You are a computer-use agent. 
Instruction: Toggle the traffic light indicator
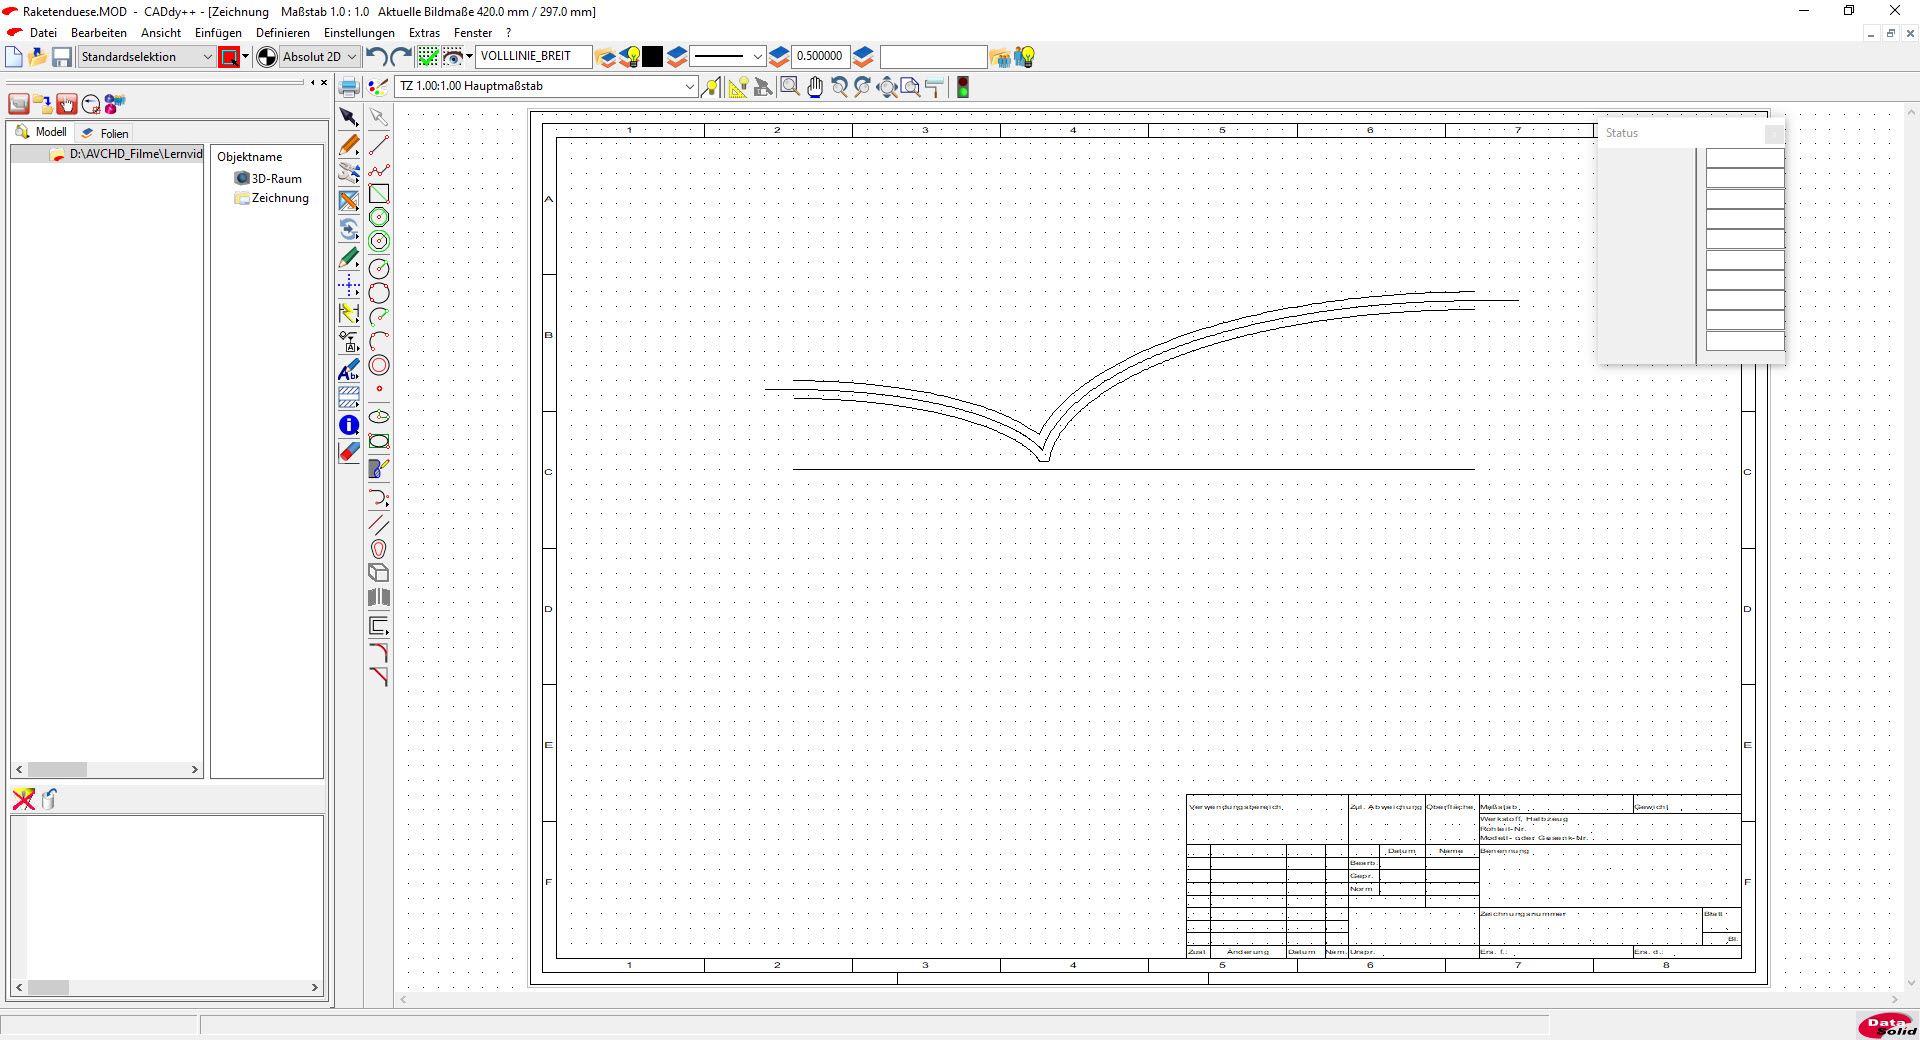coord(963,87)
